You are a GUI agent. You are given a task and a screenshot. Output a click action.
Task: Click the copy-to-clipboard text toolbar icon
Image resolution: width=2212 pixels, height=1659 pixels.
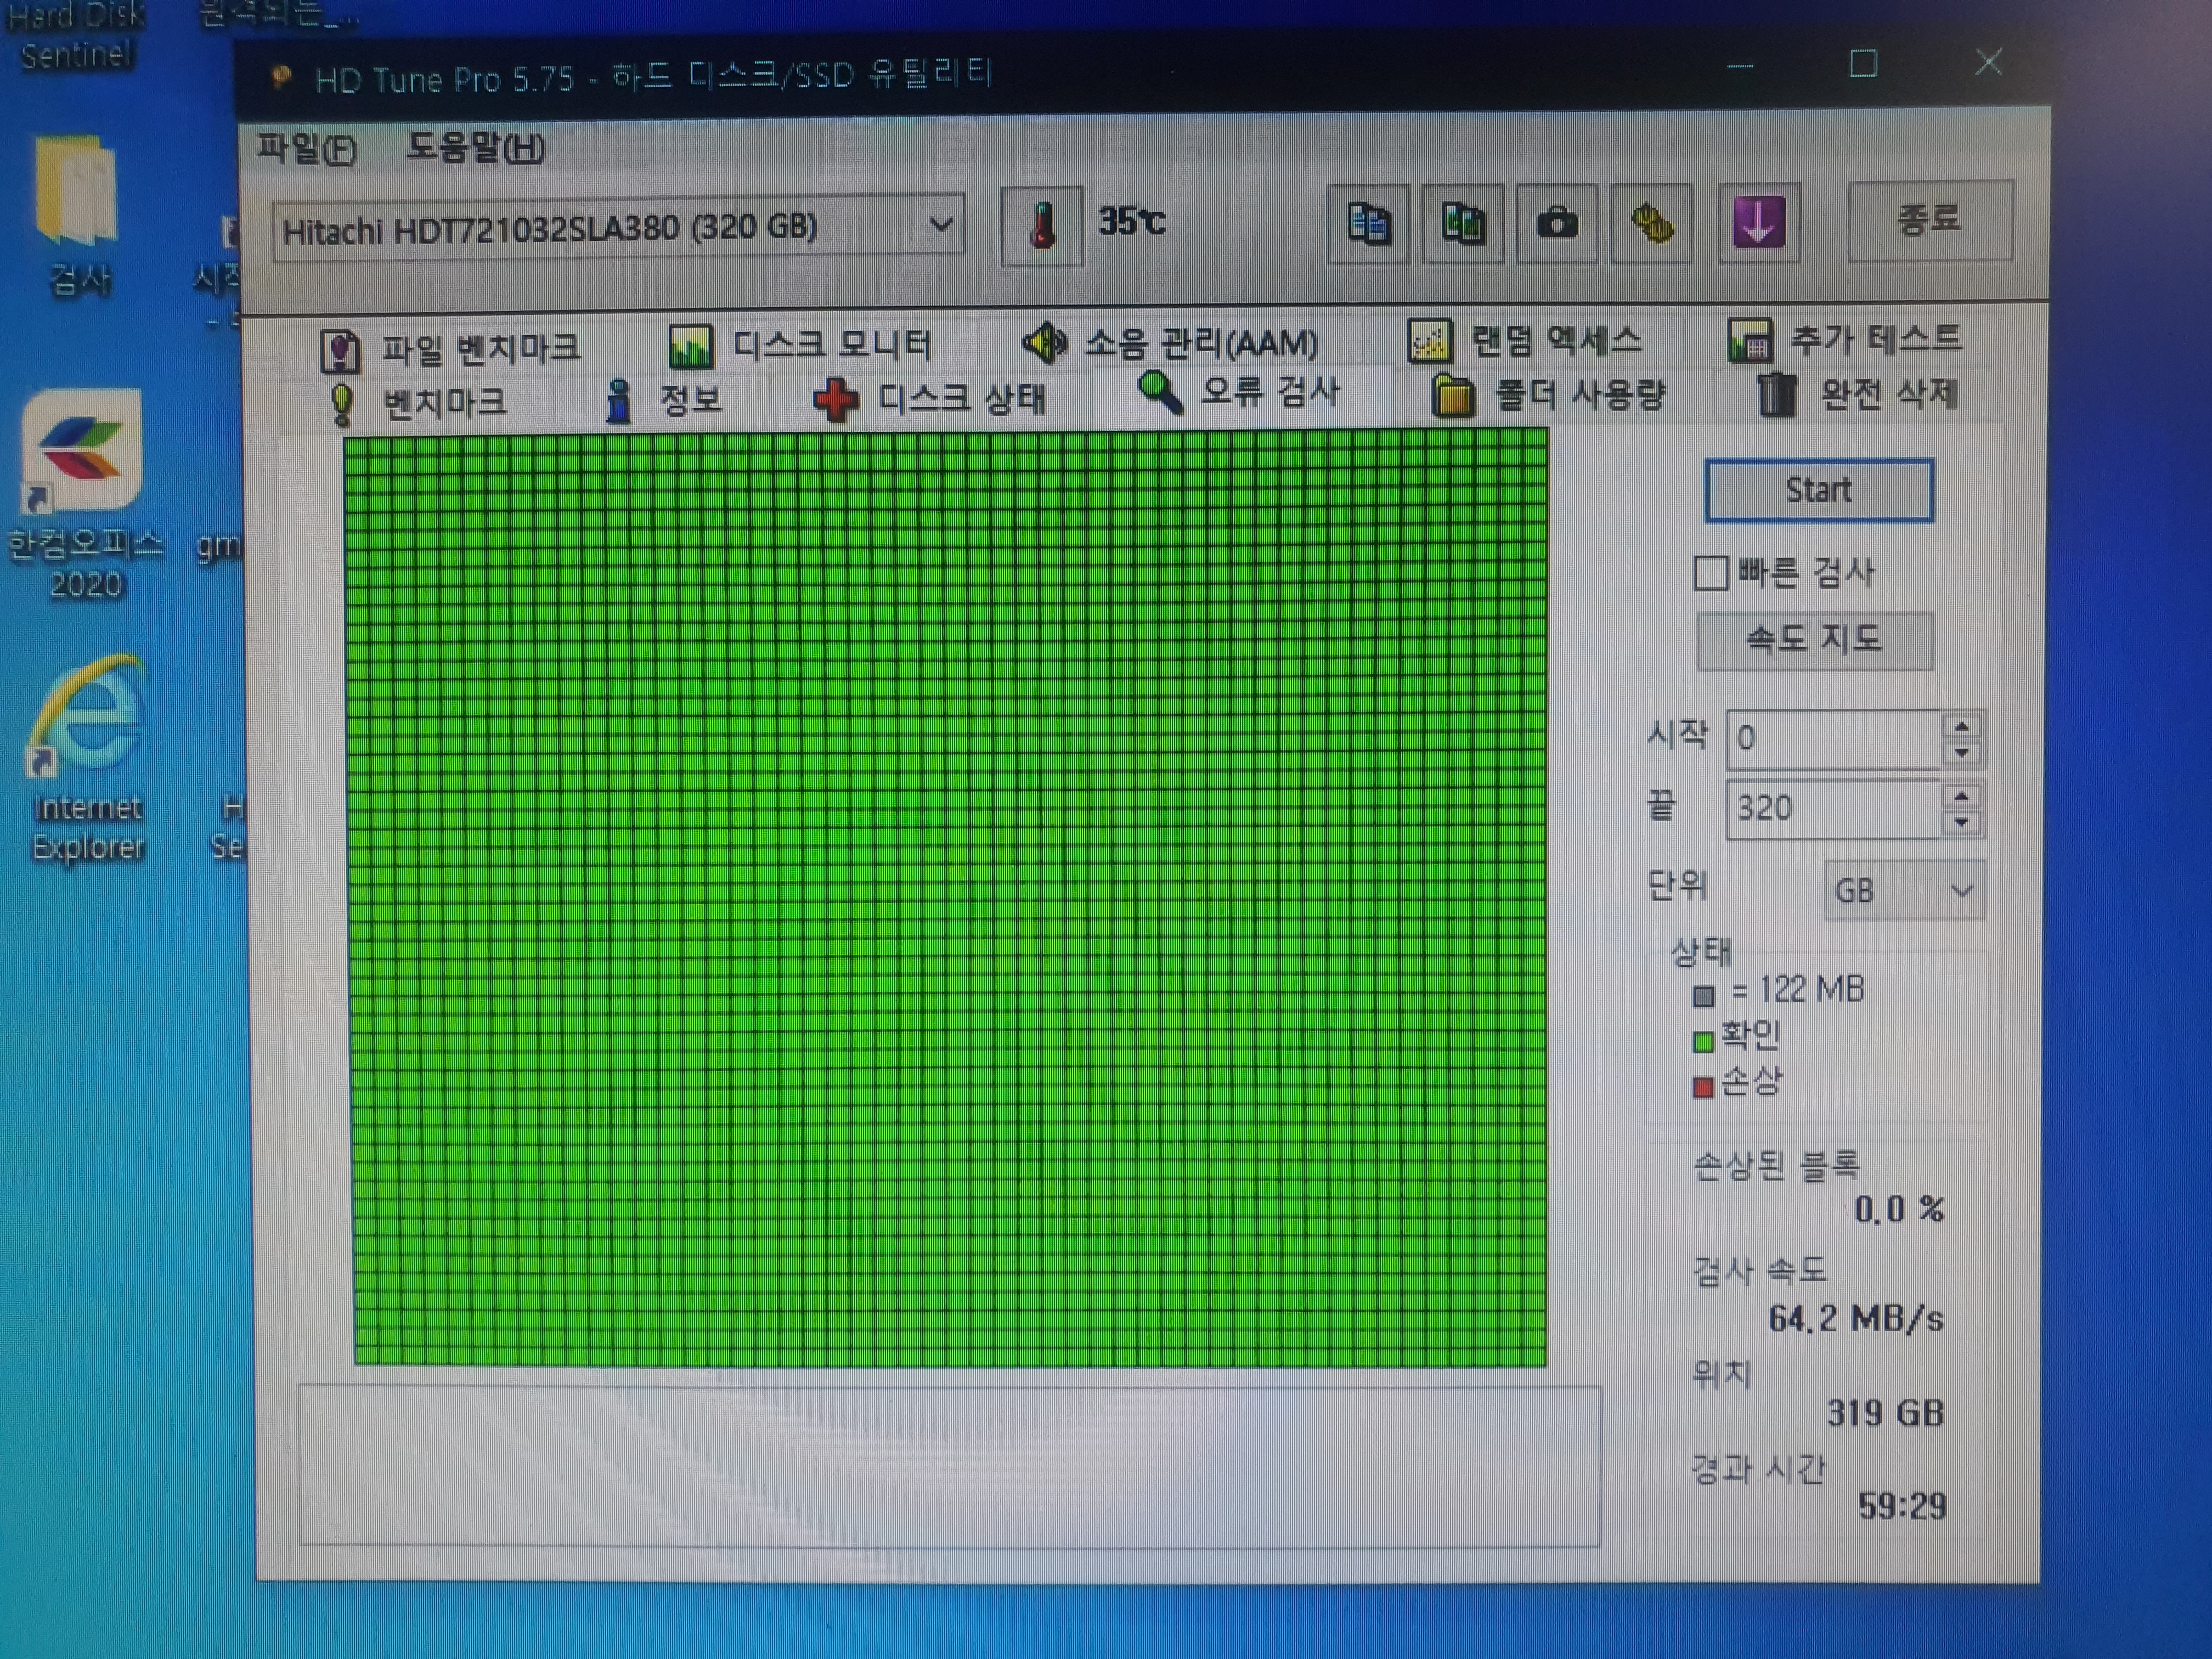tap(1368, 224)
